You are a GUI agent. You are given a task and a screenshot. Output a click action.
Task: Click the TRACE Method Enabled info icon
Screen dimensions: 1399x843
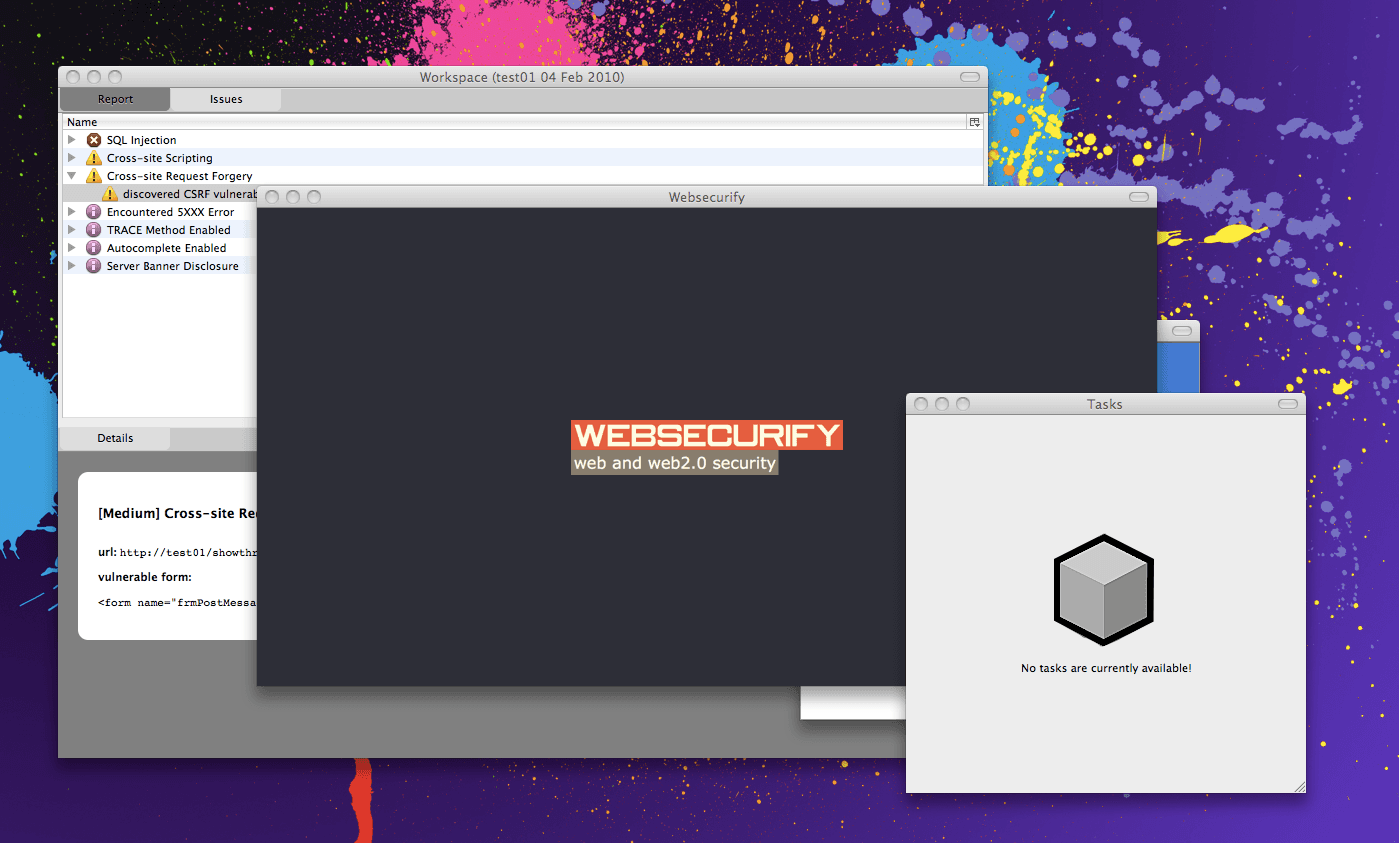point(94,230)
